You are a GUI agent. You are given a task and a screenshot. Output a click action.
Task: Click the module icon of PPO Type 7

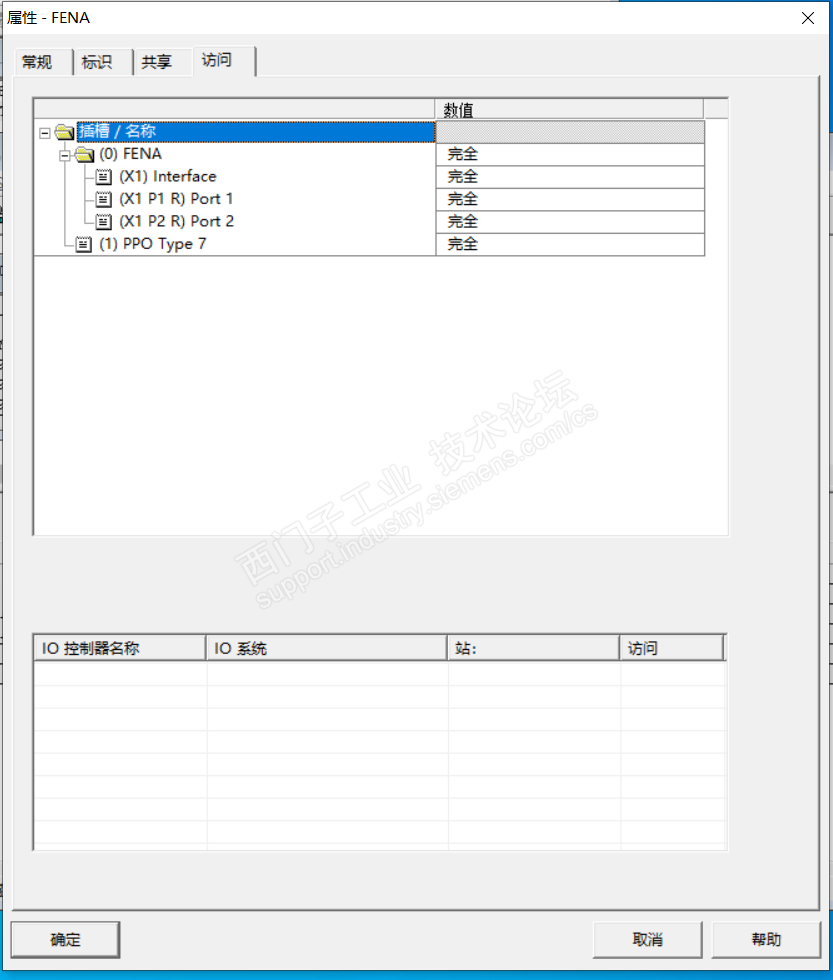point(84,244)
